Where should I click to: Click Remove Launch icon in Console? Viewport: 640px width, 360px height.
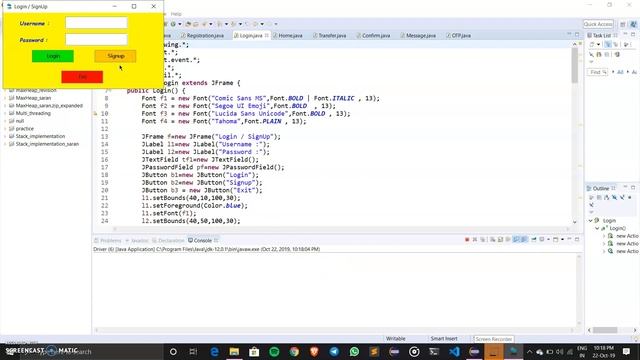coord(475,240)
